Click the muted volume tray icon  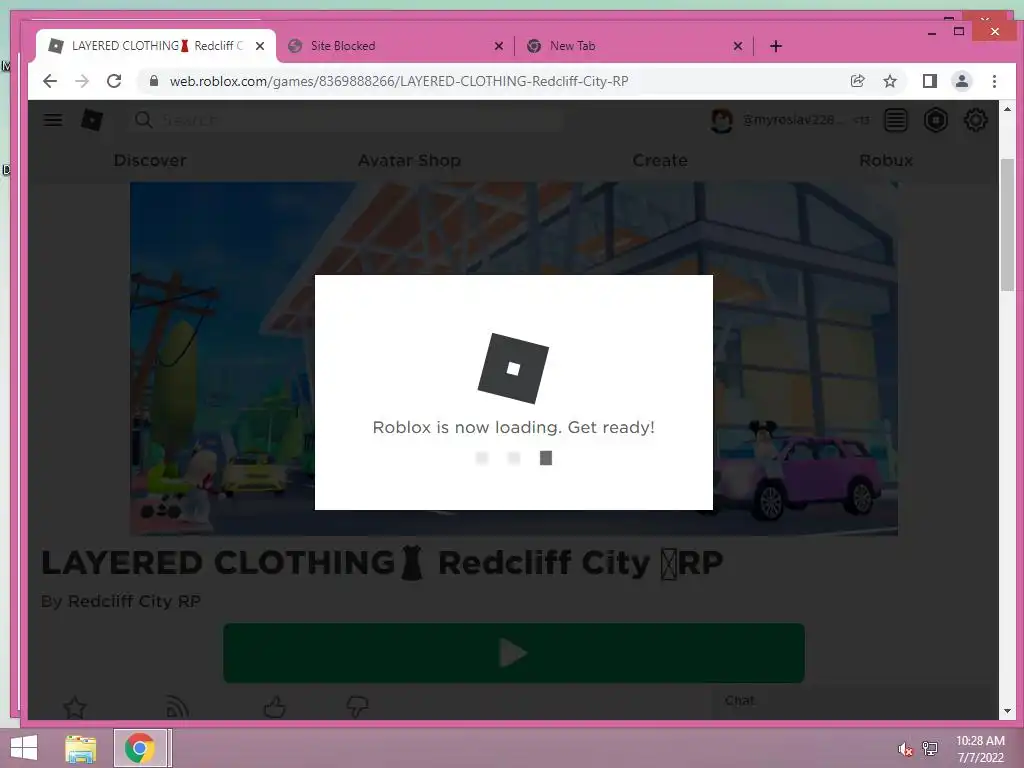(904, 749)
